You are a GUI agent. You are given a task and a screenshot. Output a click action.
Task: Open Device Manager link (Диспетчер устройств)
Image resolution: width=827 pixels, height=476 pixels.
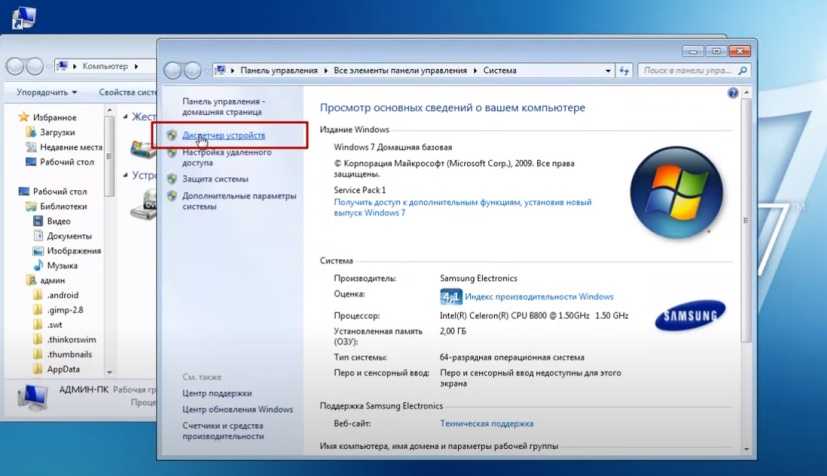click(224, 135)
